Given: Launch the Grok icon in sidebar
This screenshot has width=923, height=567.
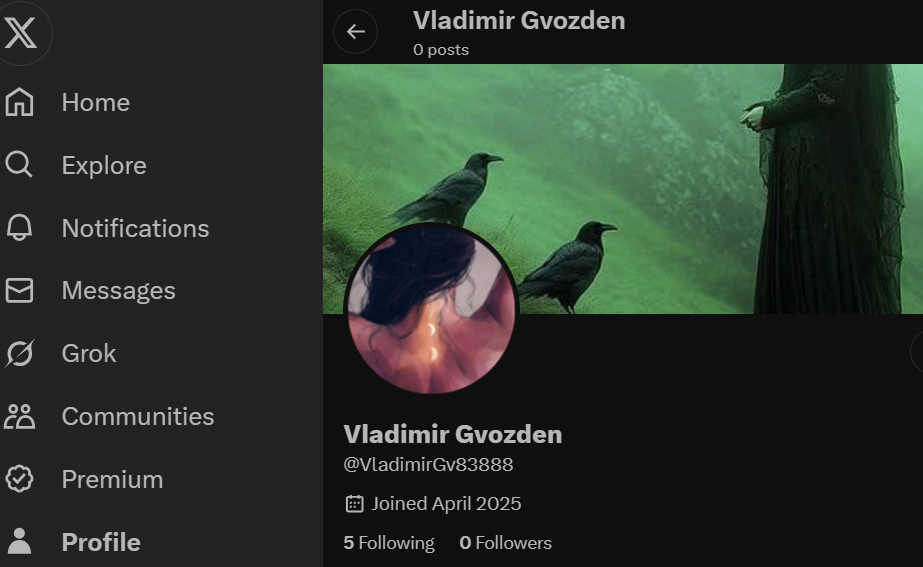Looking at the screenshot, I should click(x=19, y=353).
